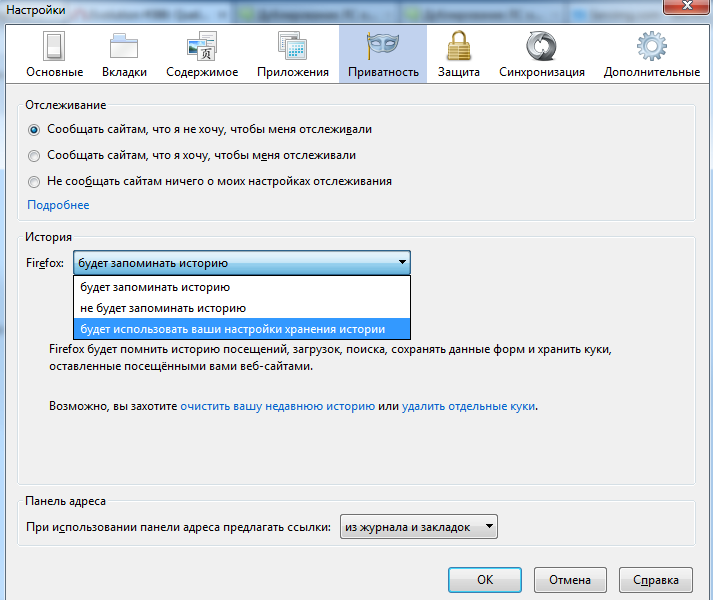This screenshot has width=713, height=600.
Task: Select radio 'Не сообщать сайтам ничего'
Action: pos(34,182)
